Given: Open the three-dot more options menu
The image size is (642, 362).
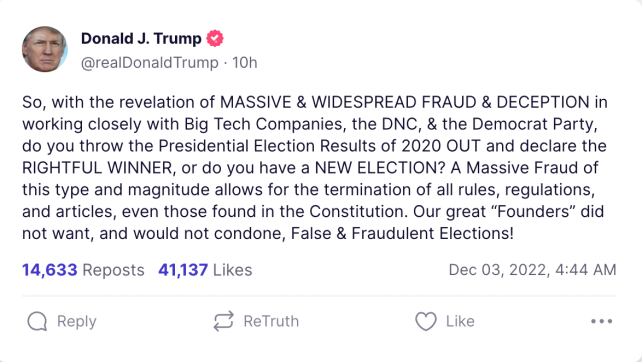Looking at the screenshot, I should click(x=601, y=321).
